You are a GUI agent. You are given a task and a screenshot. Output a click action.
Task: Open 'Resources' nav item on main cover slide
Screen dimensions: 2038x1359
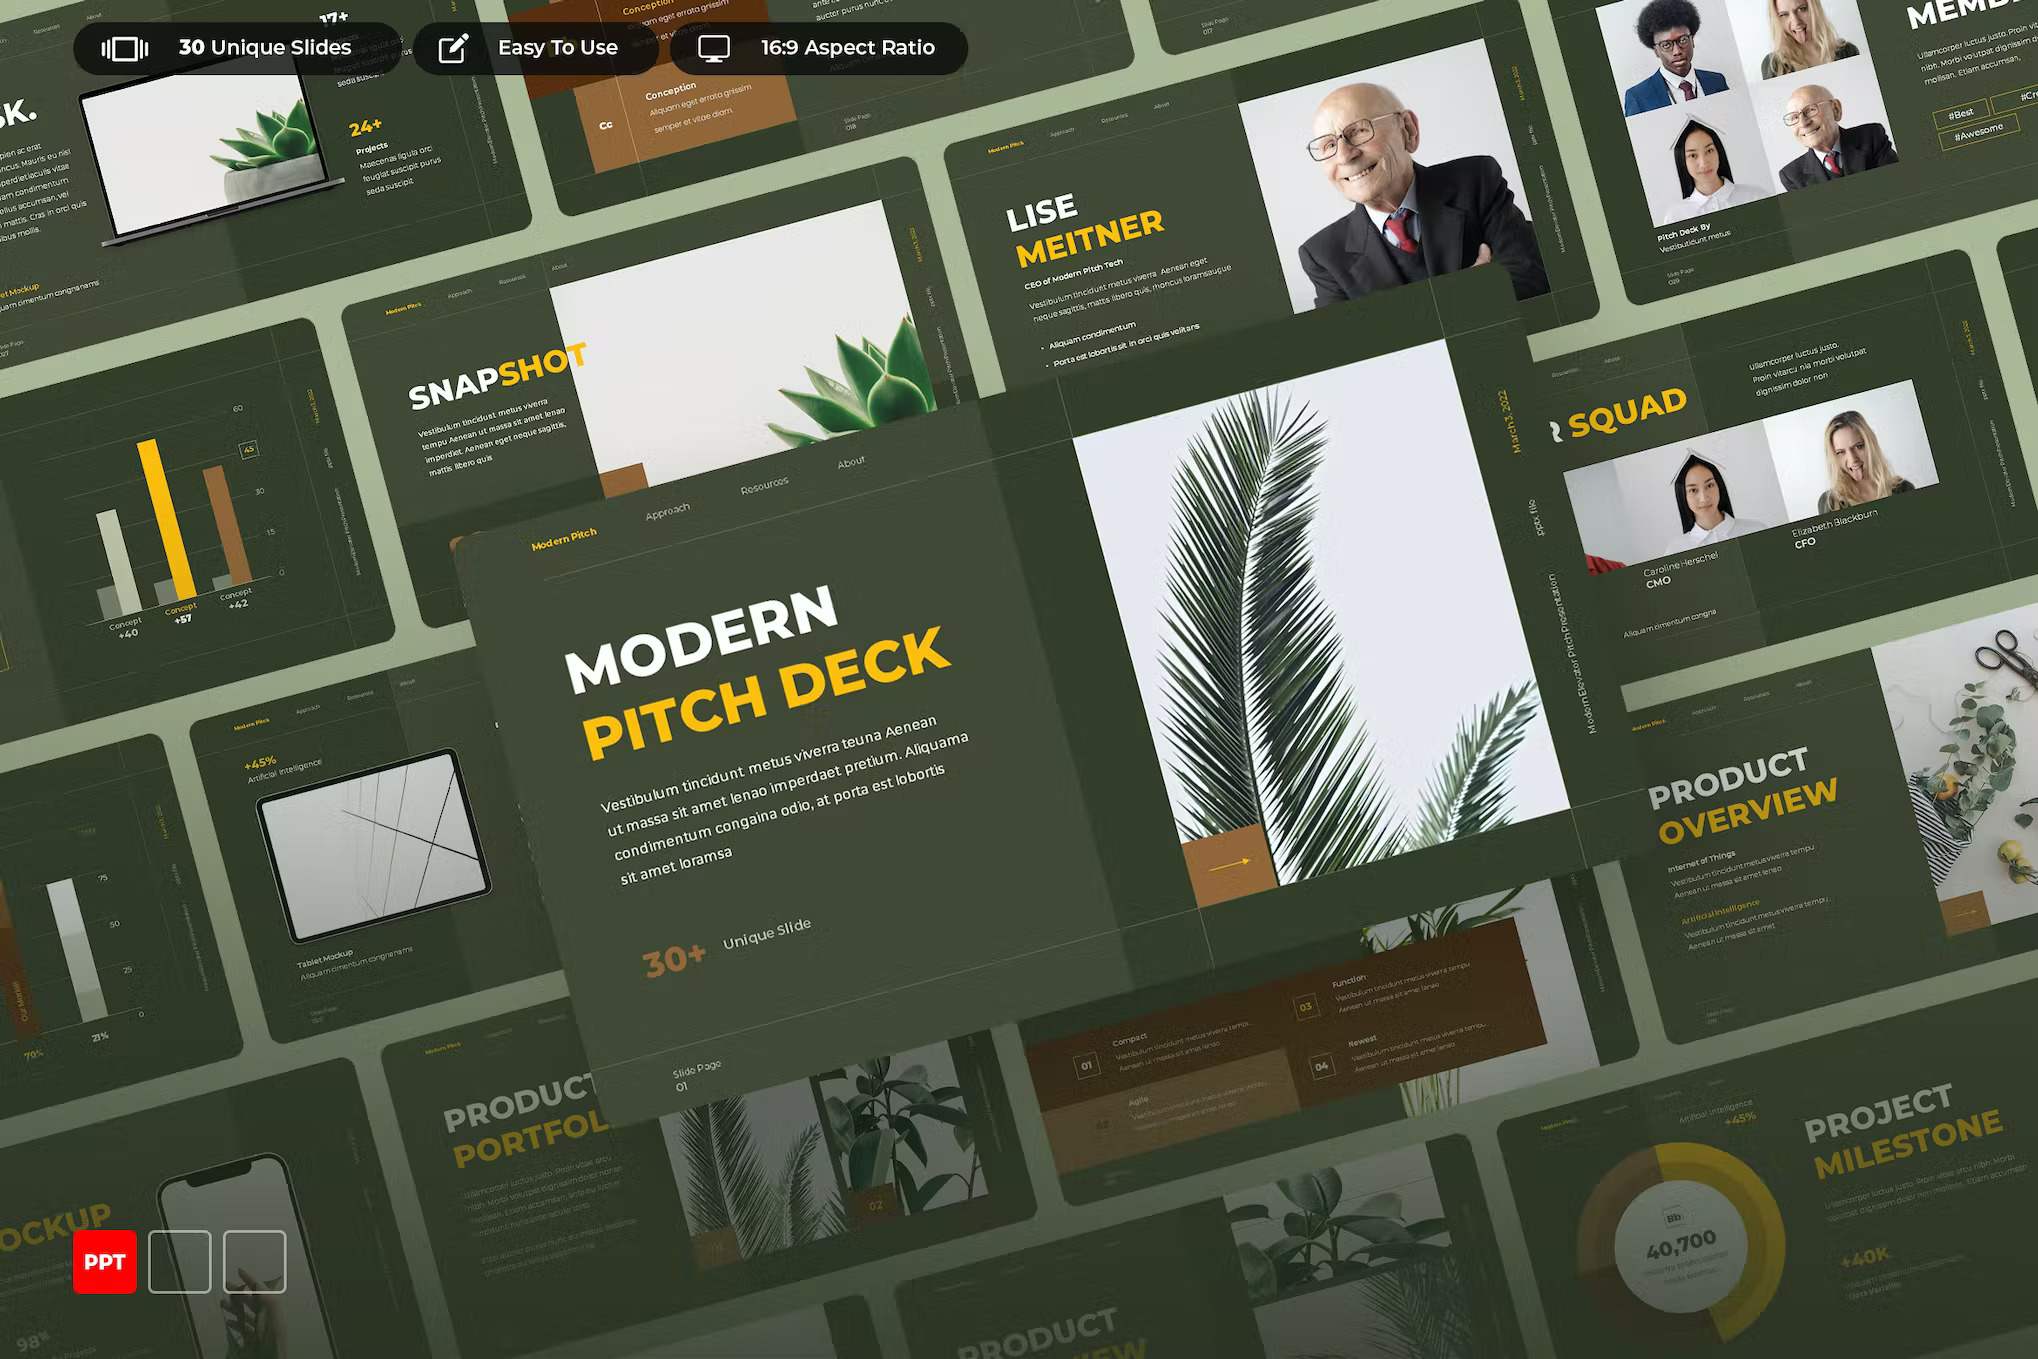765,485
